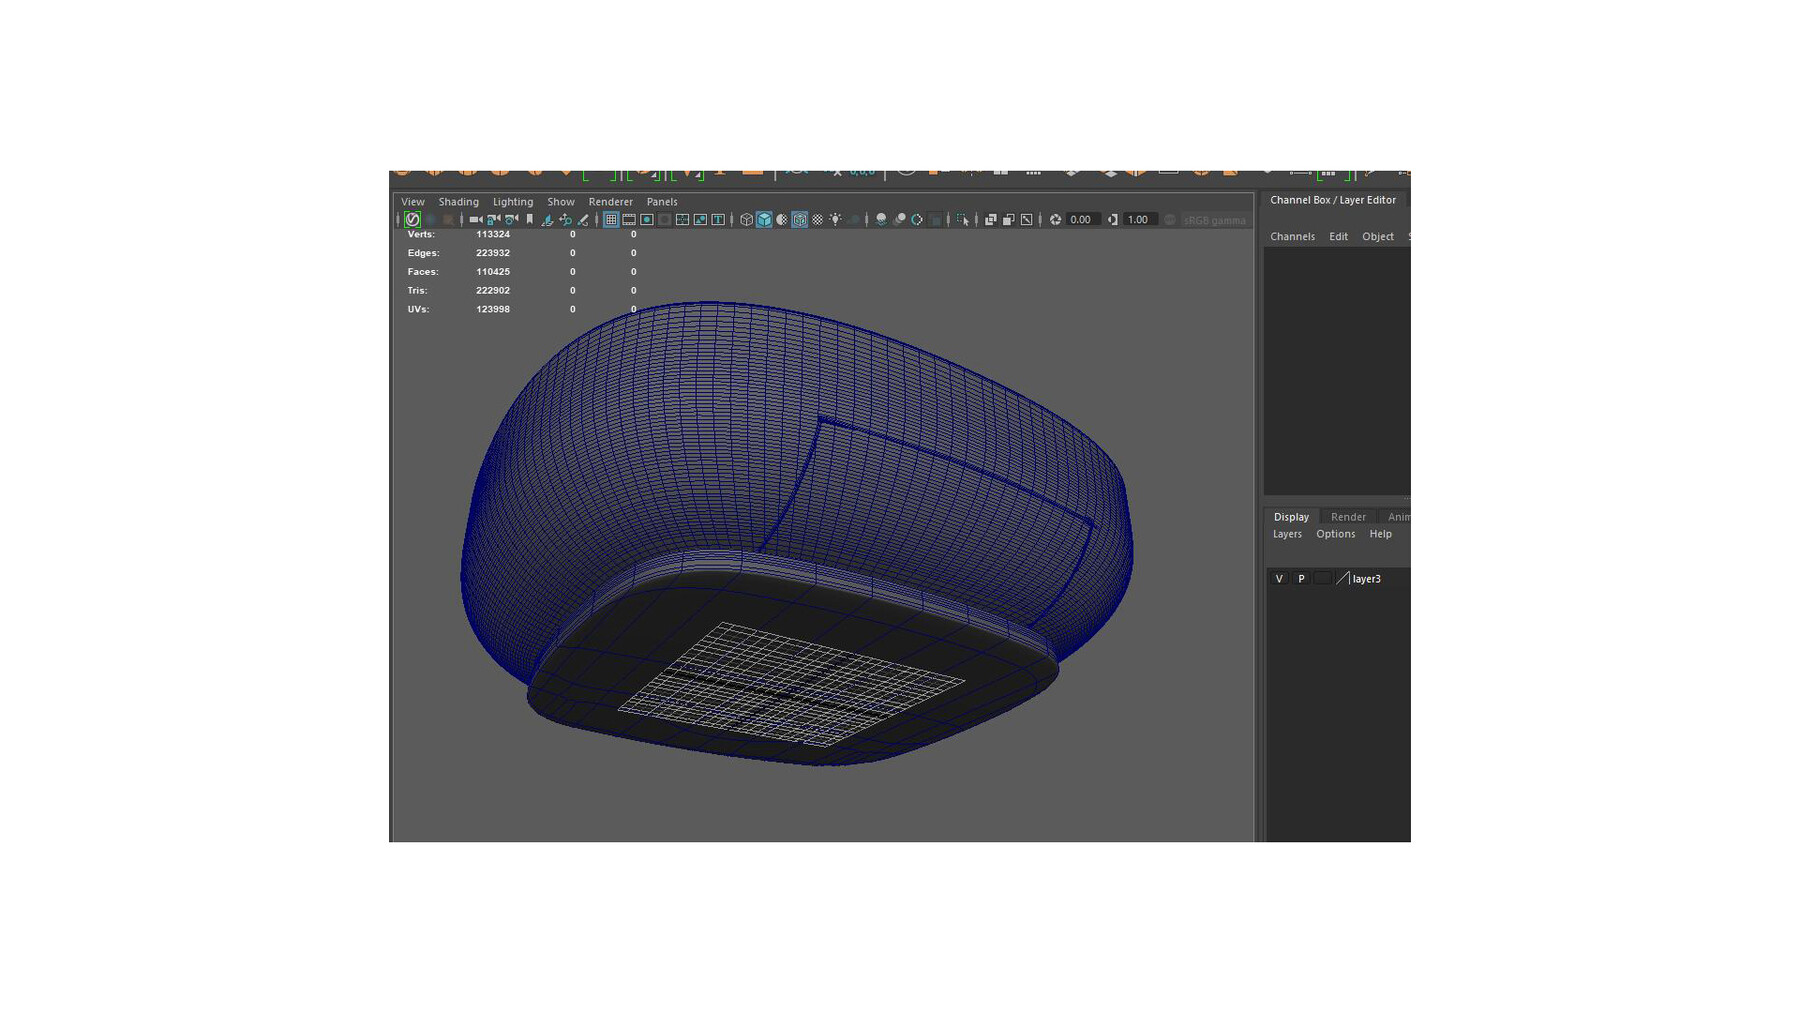The height and width of the screenshot is (1013, 1800).
Task: Open the Shading menu
Action: [458, 202]
